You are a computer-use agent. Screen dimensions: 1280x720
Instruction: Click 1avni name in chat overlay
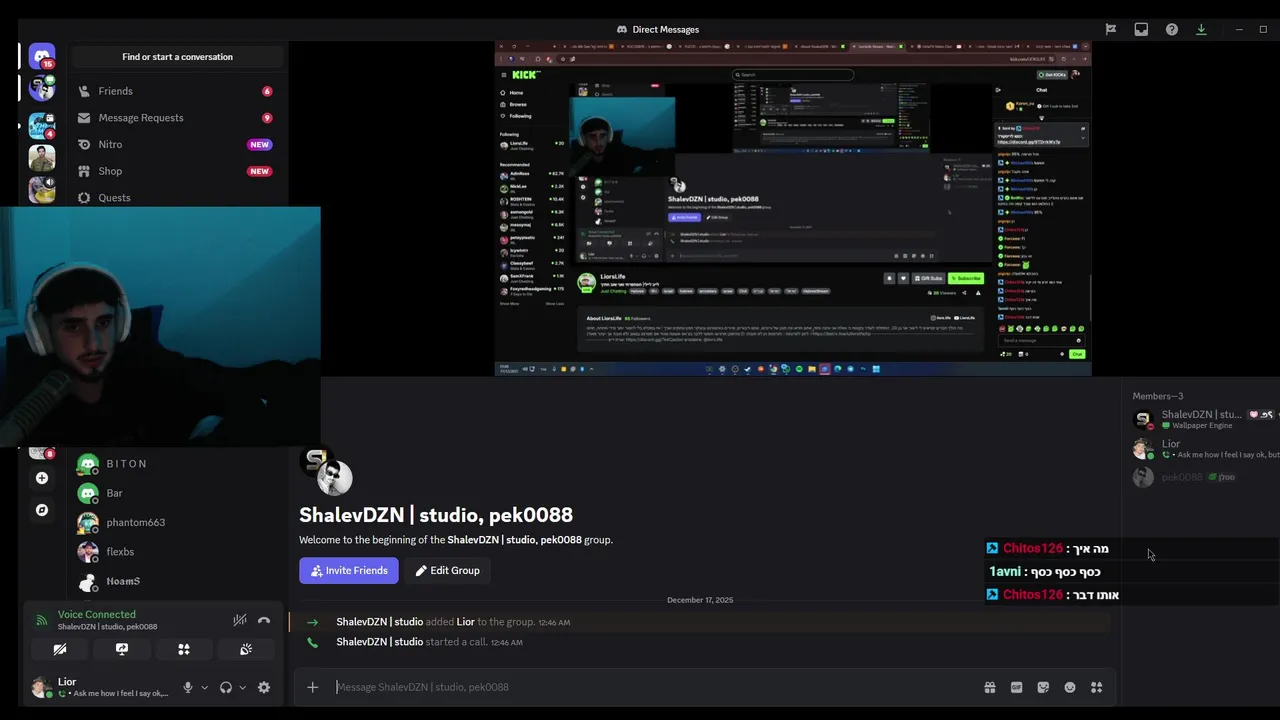coord(1005,571)
